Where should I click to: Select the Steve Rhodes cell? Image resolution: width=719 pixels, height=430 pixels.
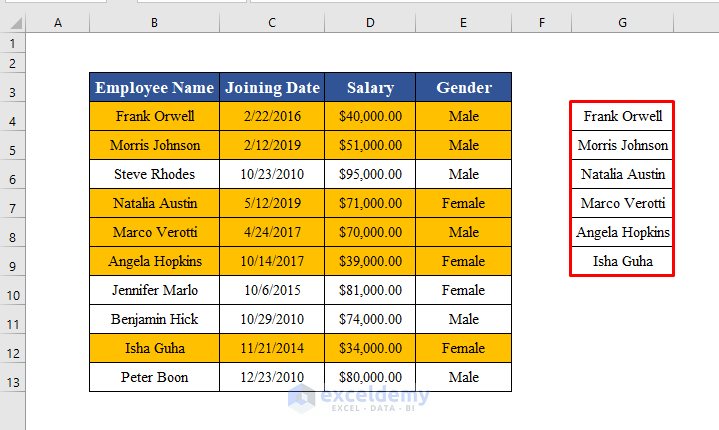[155, 174]
